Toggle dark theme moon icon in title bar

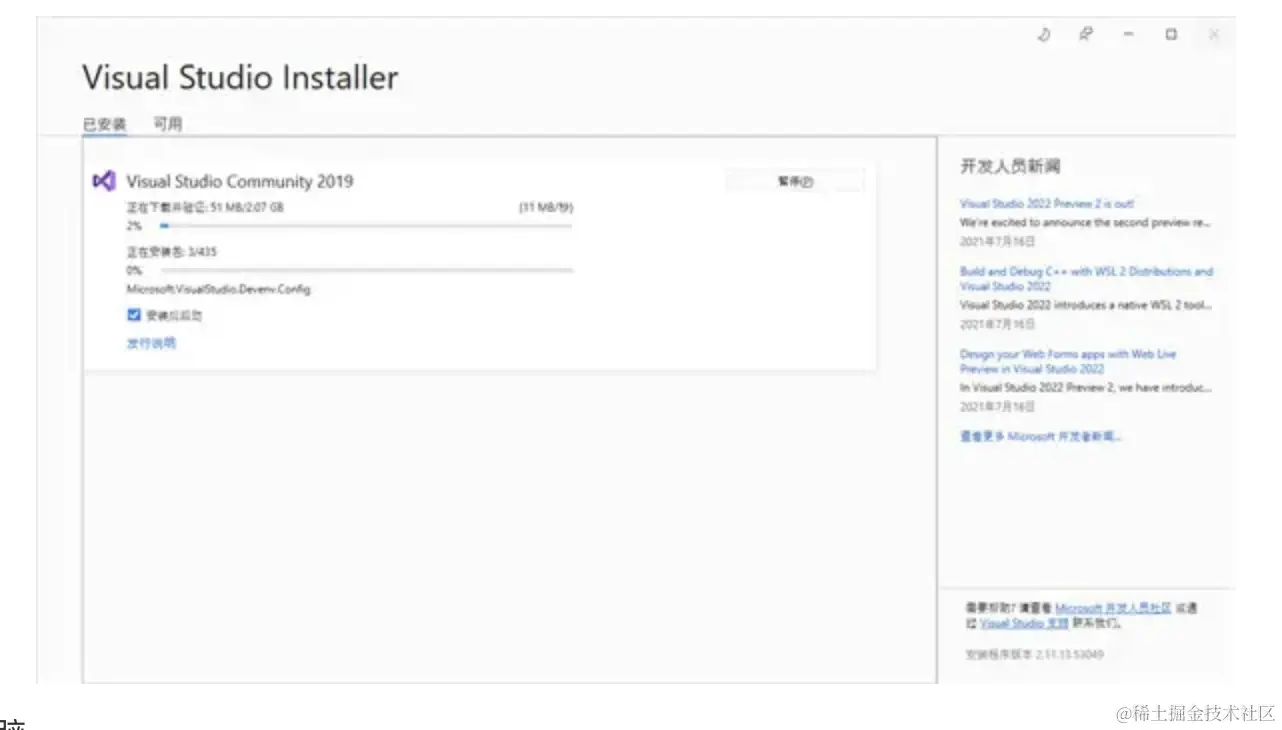(x=1043, y=34)
